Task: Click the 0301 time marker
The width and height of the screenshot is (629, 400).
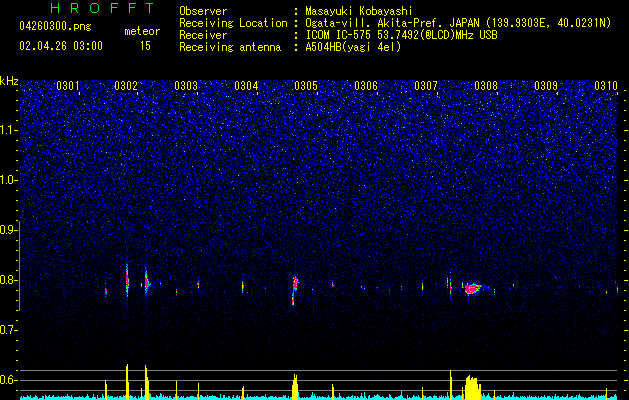Action: coord(67,85)
